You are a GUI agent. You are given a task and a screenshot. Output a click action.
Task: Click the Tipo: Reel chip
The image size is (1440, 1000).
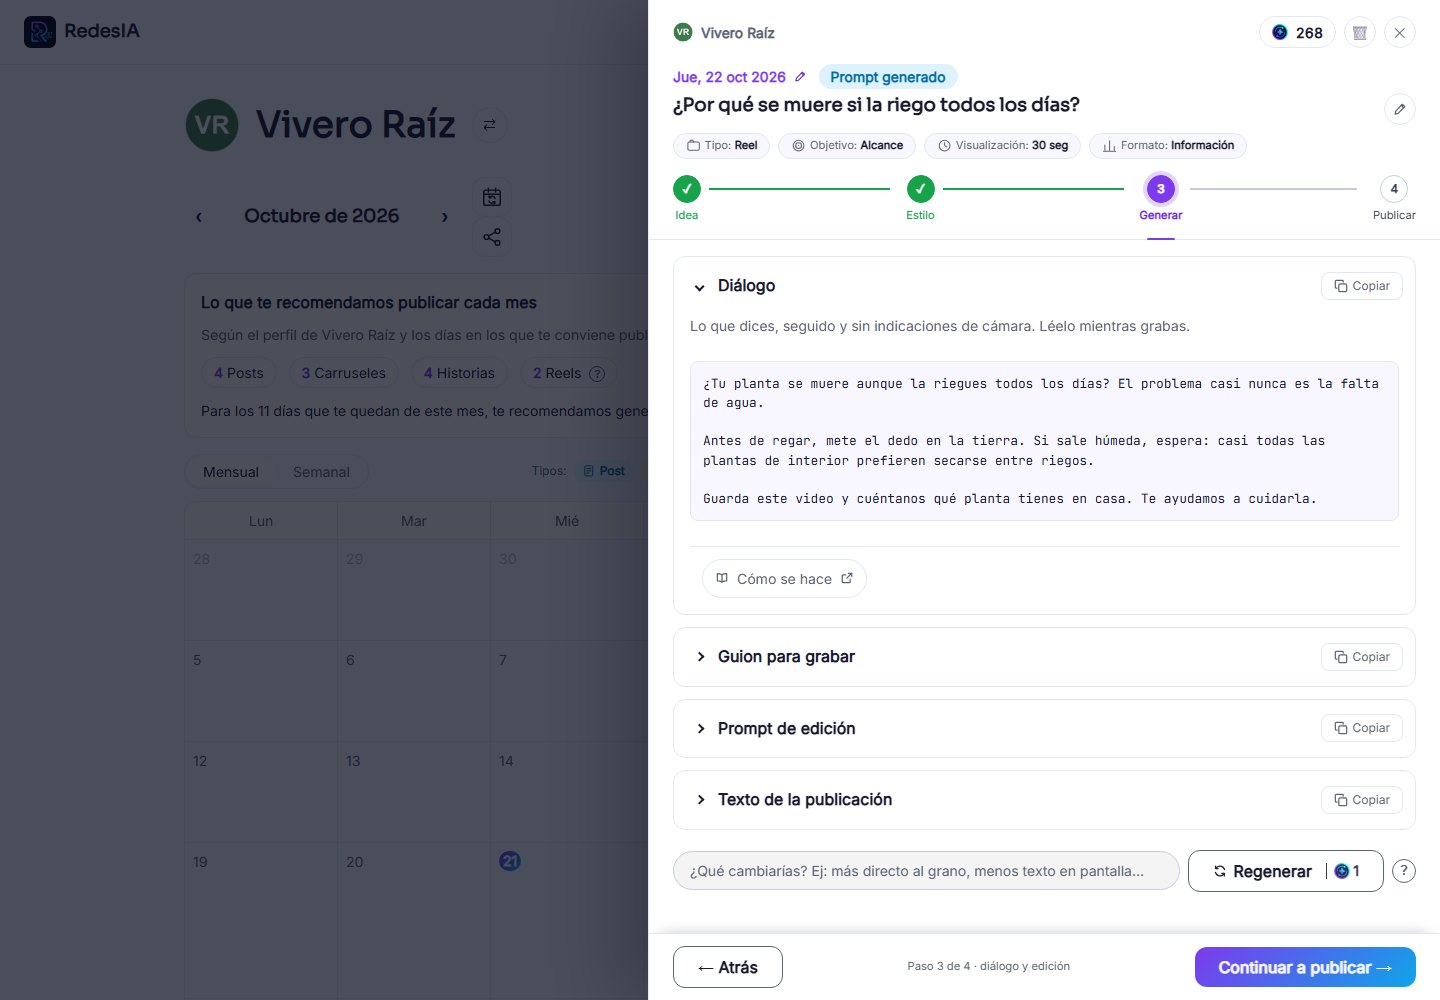click(x=723, y=146)
